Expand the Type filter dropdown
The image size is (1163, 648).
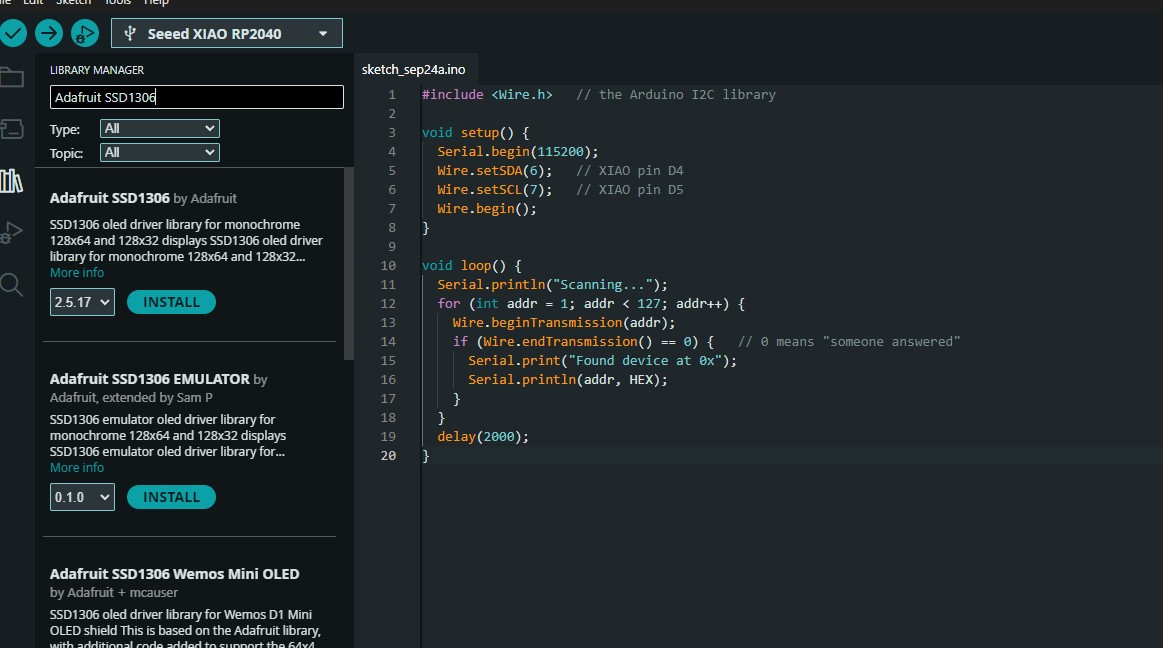[159, 128]
